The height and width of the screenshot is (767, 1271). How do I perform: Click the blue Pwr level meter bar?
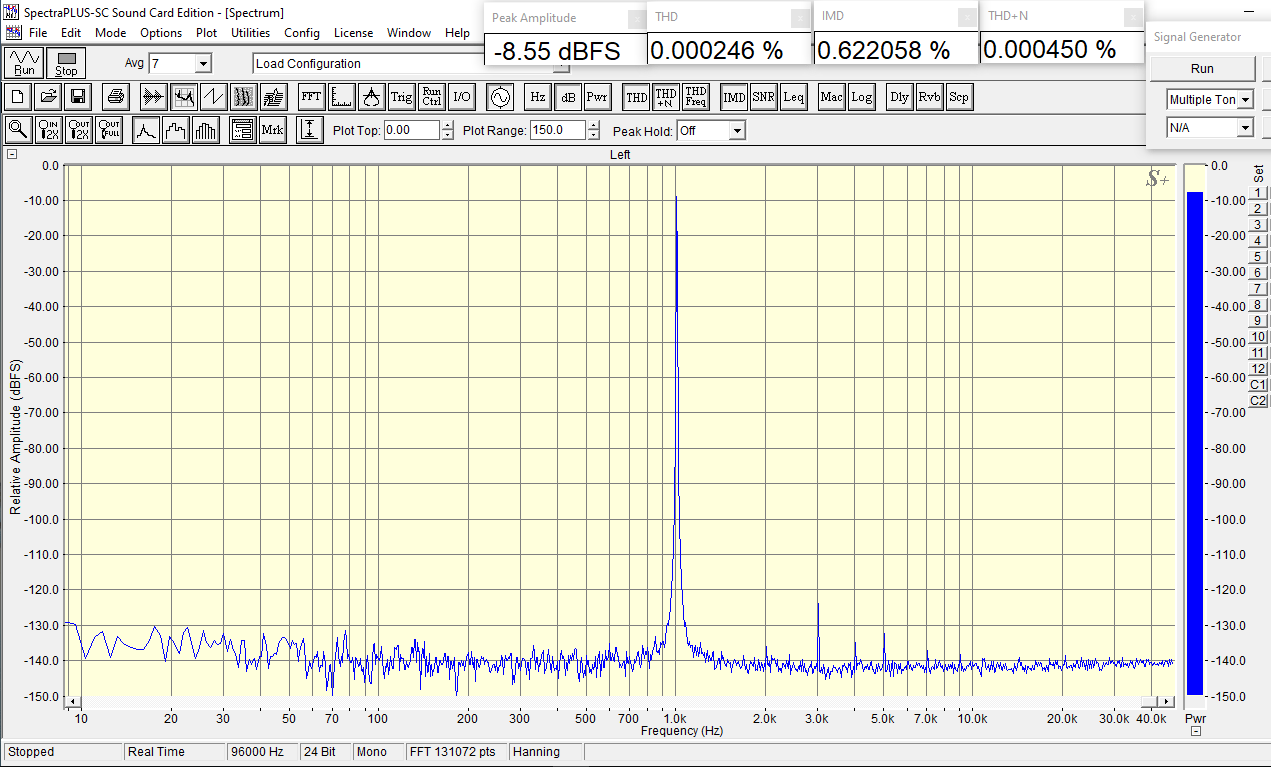pos(1195,443)
